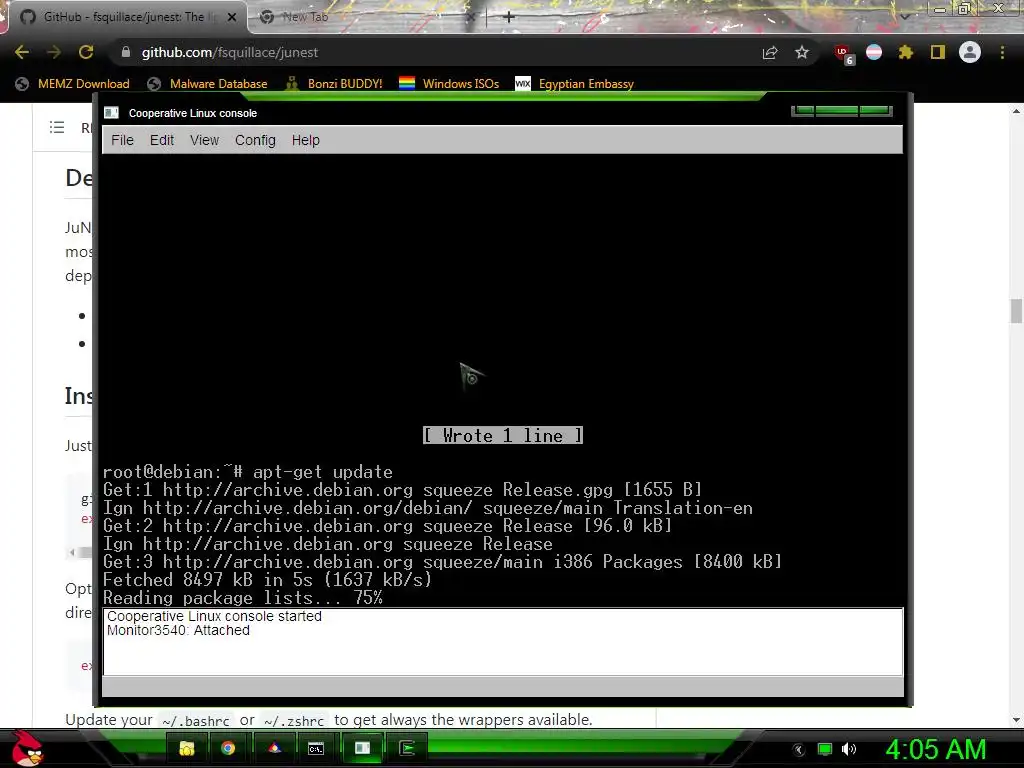Reload the GitHub page
Viewport: 1024px width, 768px height.
pyautogui.click(x=86, y=52)
